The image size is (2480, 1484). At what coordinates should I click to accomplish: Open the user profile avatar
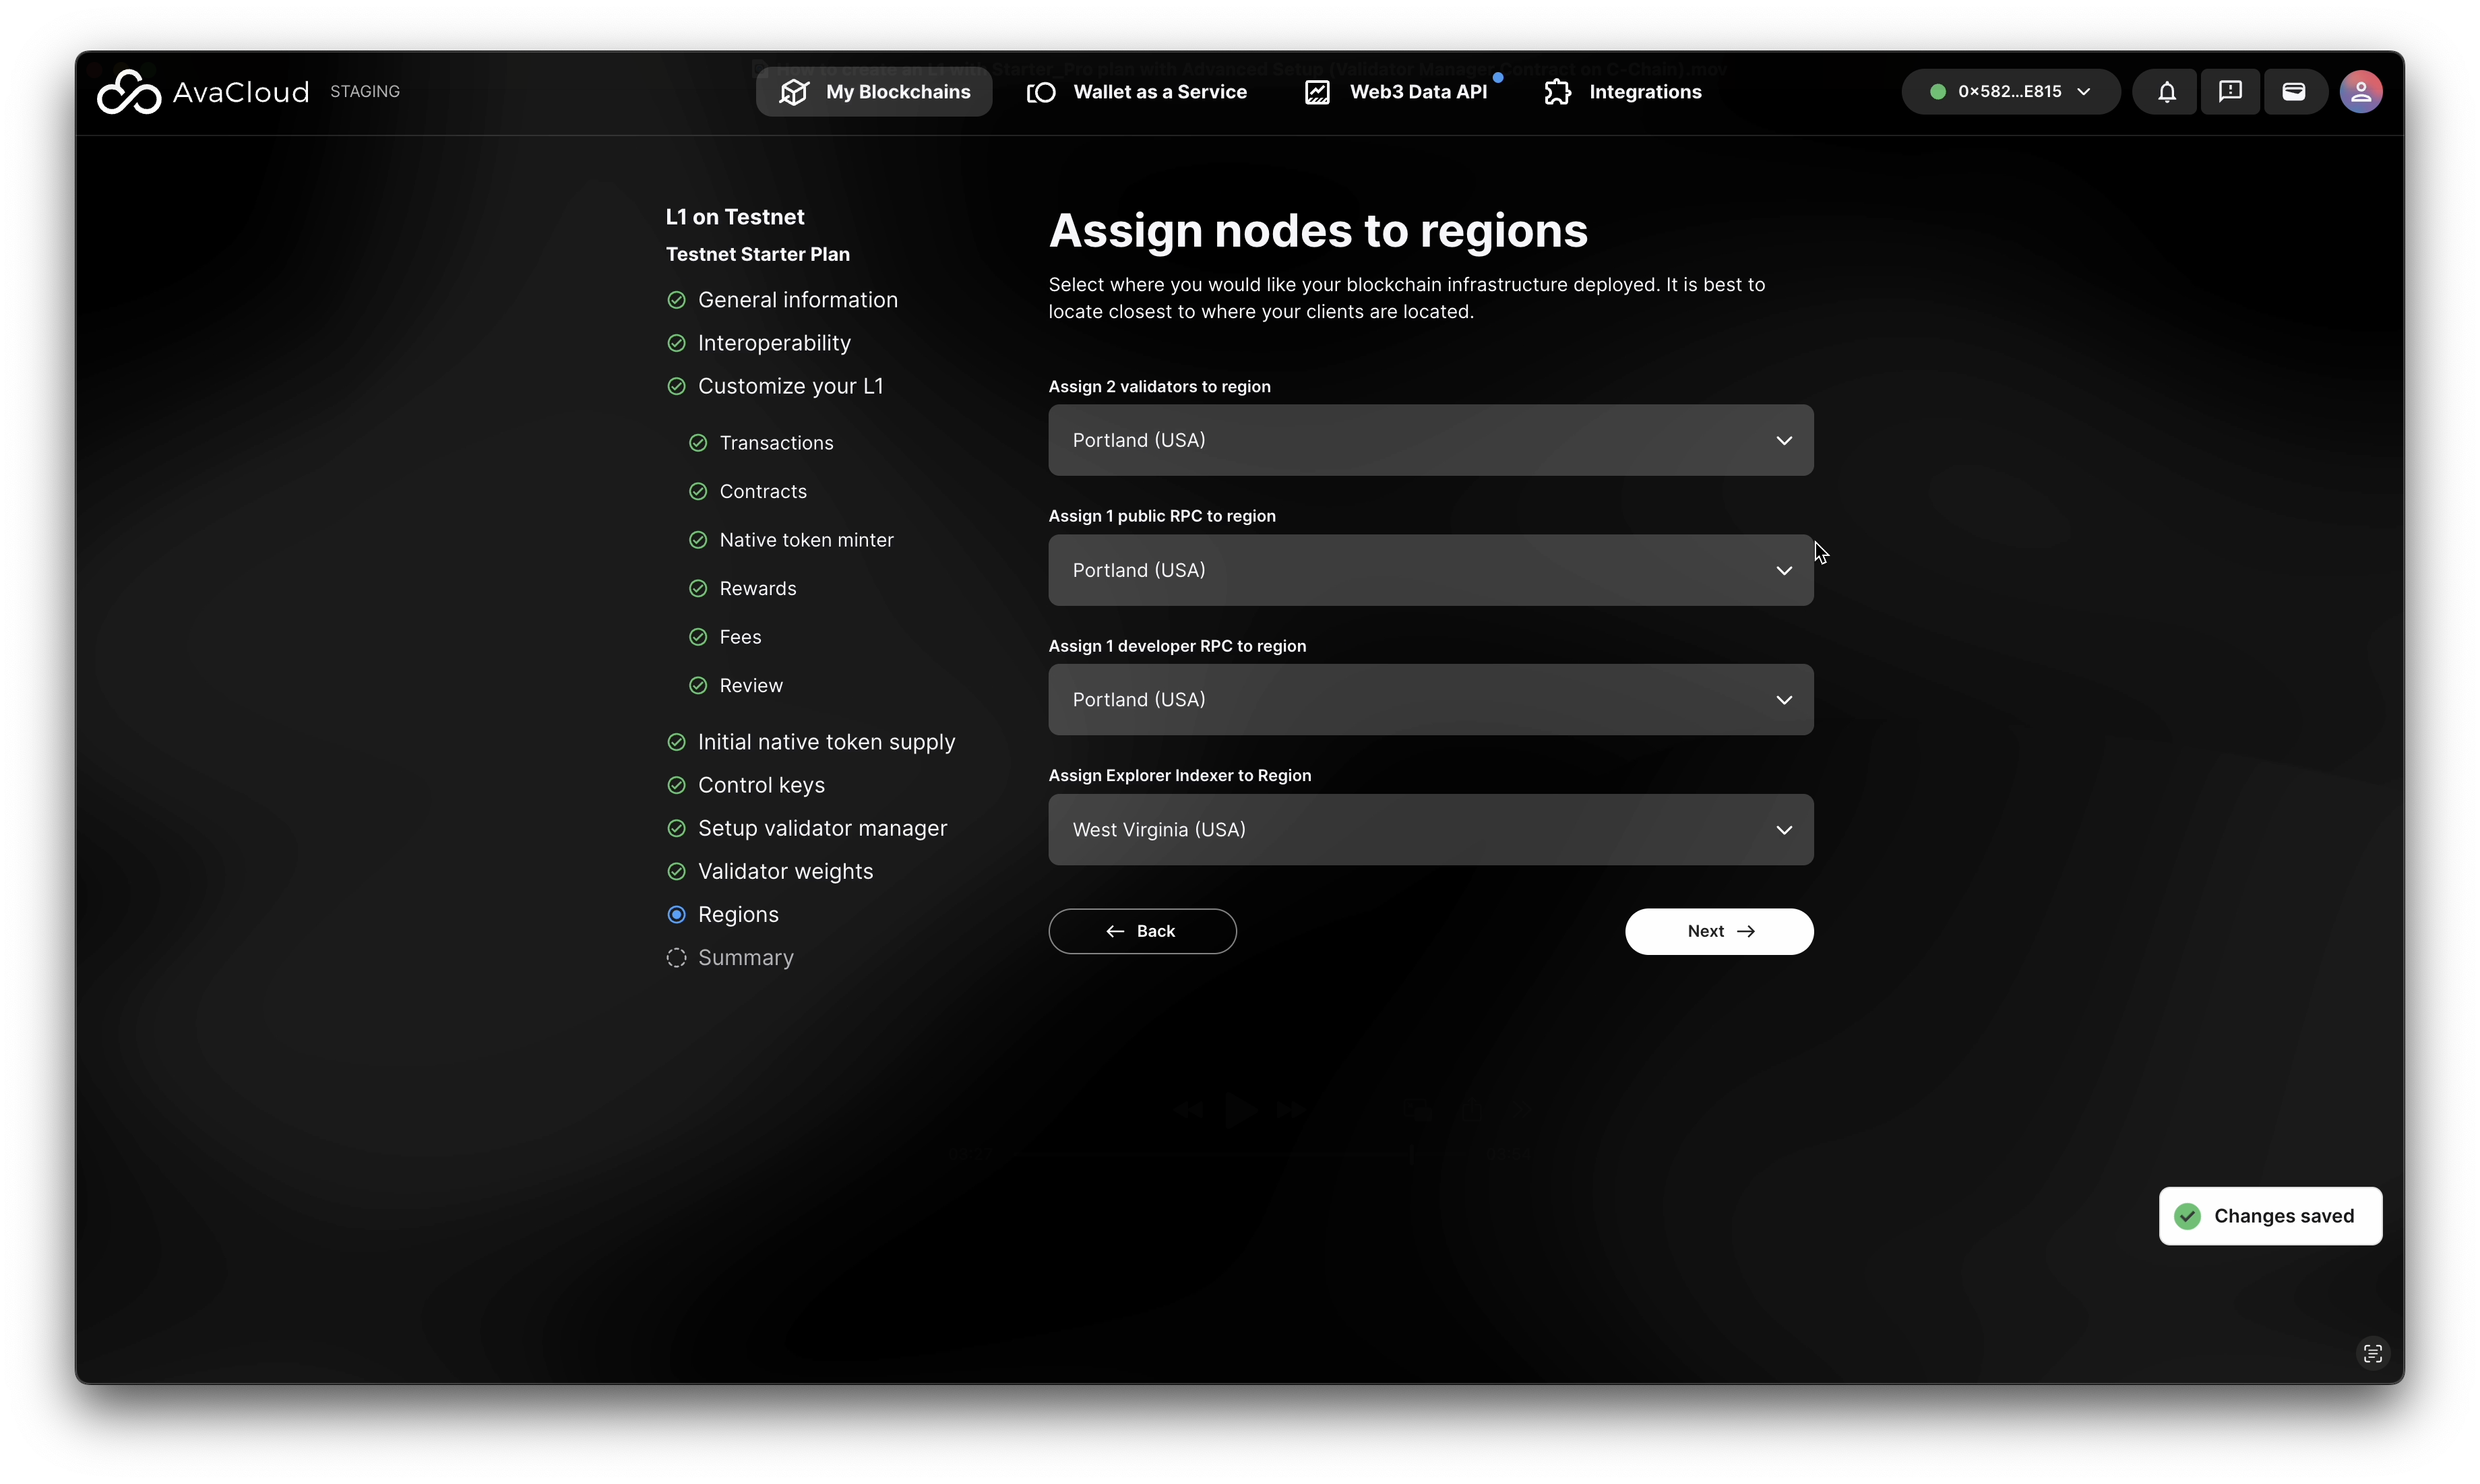(2360, 92)
